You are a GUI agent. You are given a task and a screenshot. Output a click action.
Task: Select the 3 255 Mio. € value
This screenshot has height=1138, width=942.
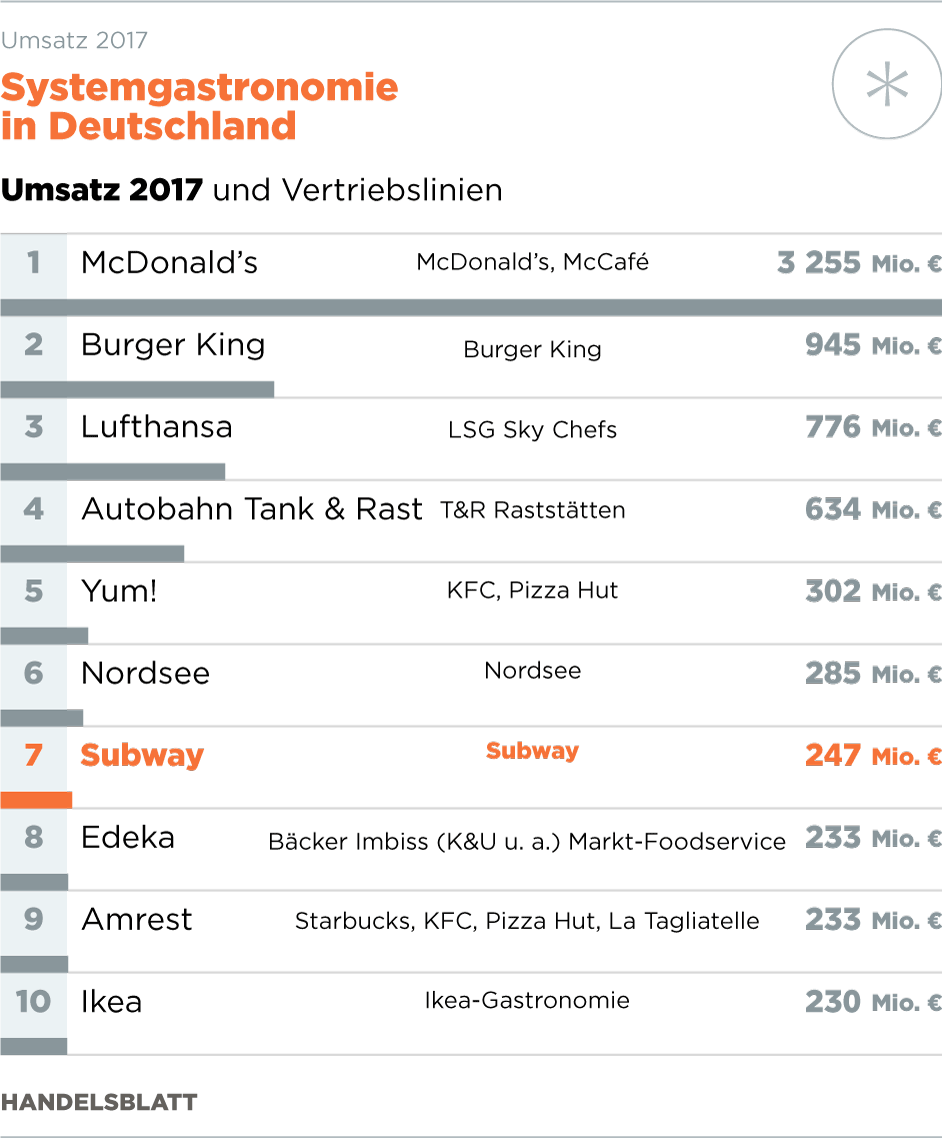coord(858,263)
